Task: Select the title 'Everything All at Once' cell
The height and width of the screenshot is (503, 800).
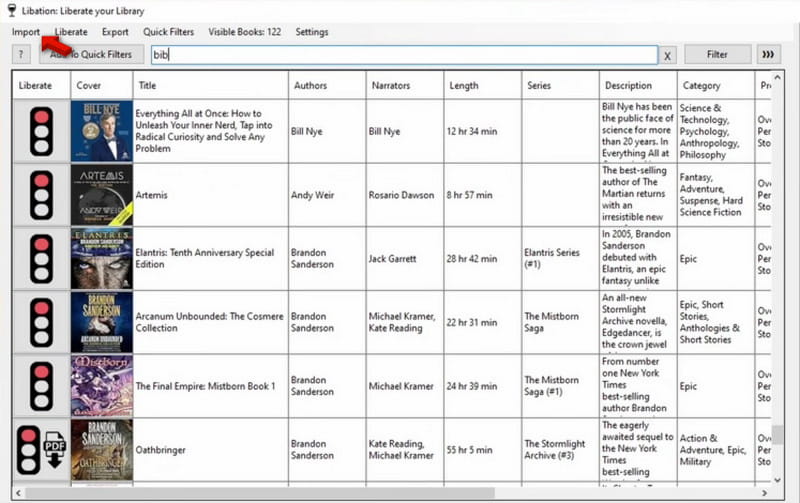Action: 210,131
